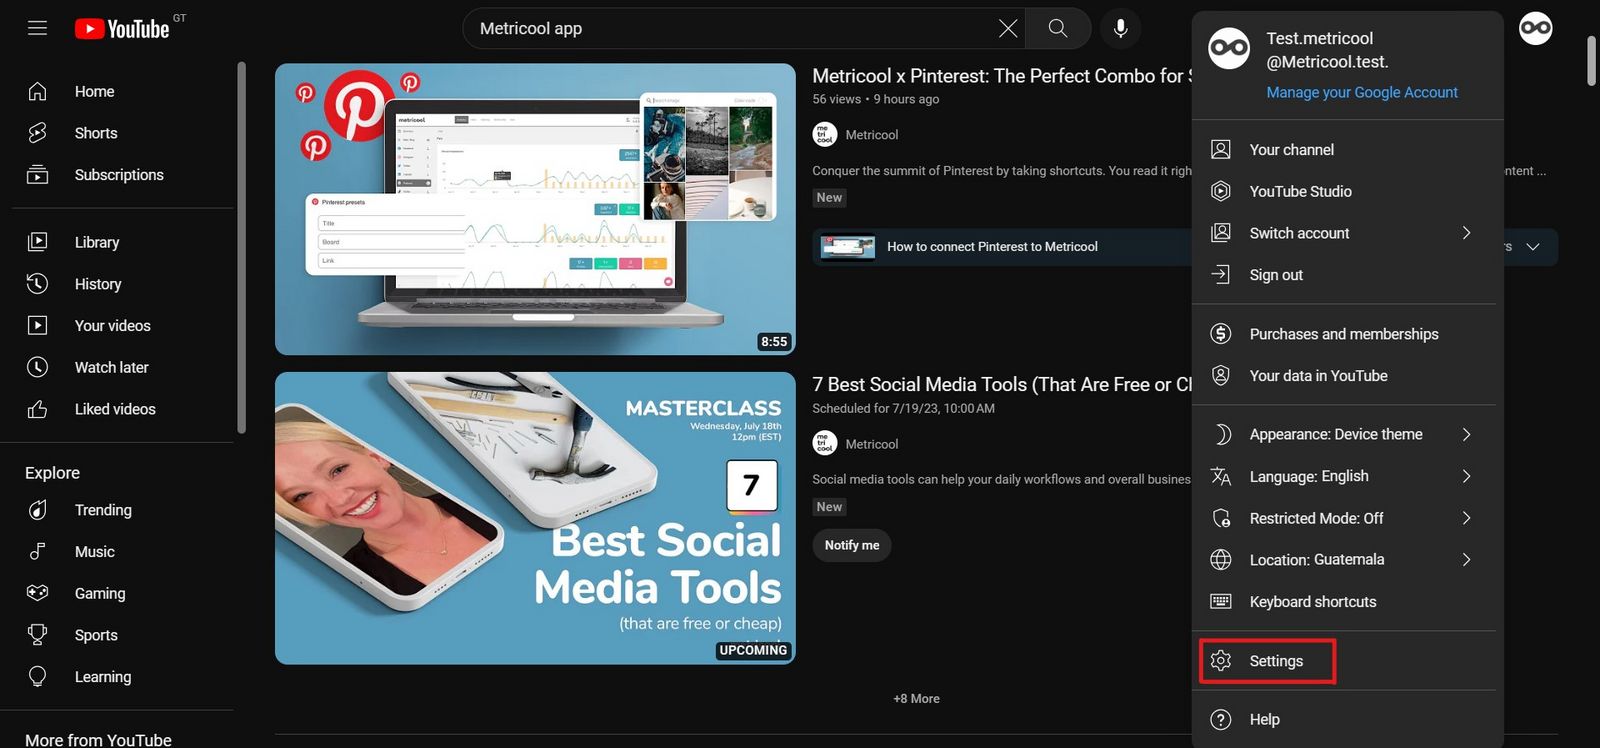Open YouTube Studio from menu
The image size is (1600, 748).
pyautogui.click(x=1300, y=191)
